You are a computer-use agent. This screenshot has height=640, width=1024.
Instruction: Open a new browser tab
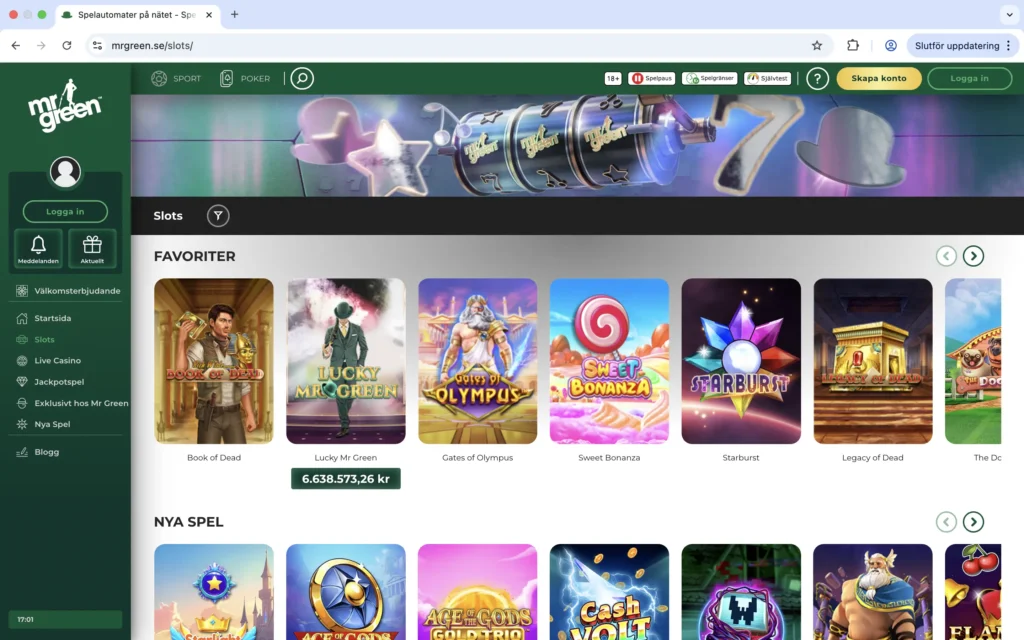pyautogui.click(x=234, y=14)
